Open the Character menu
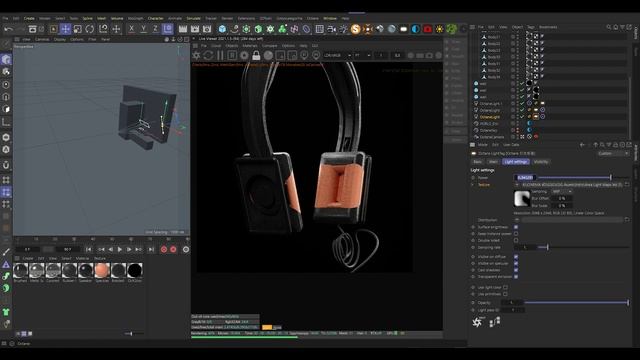This screenshot has width=640, height=360. [x=155, y=18]
